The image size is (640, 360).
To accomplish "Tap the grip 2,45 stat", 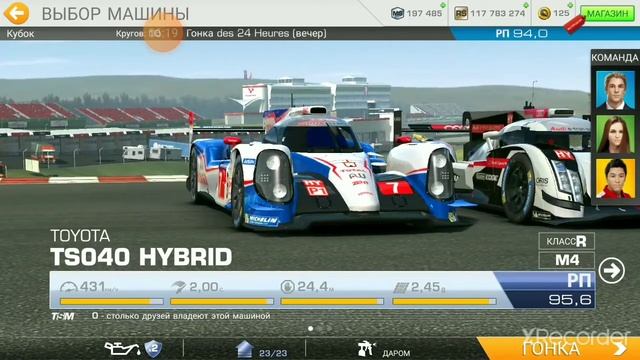I will (419, 287).
